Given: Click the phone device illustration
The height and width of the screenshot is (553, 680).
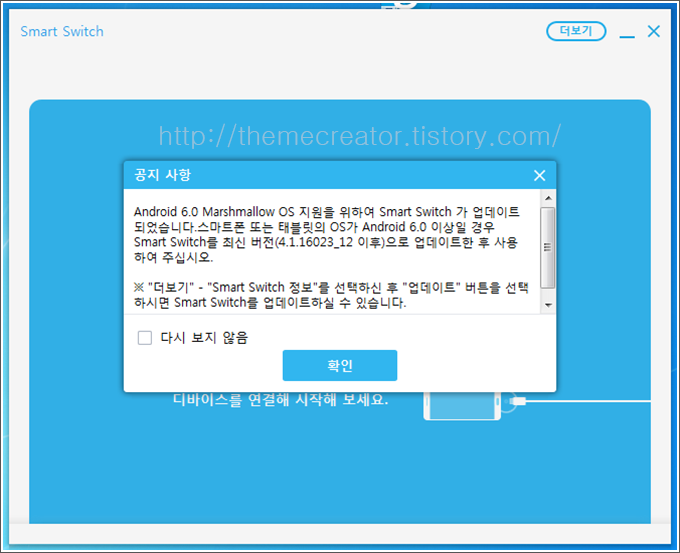Looking at the screenshot, I should click(462, 405).
